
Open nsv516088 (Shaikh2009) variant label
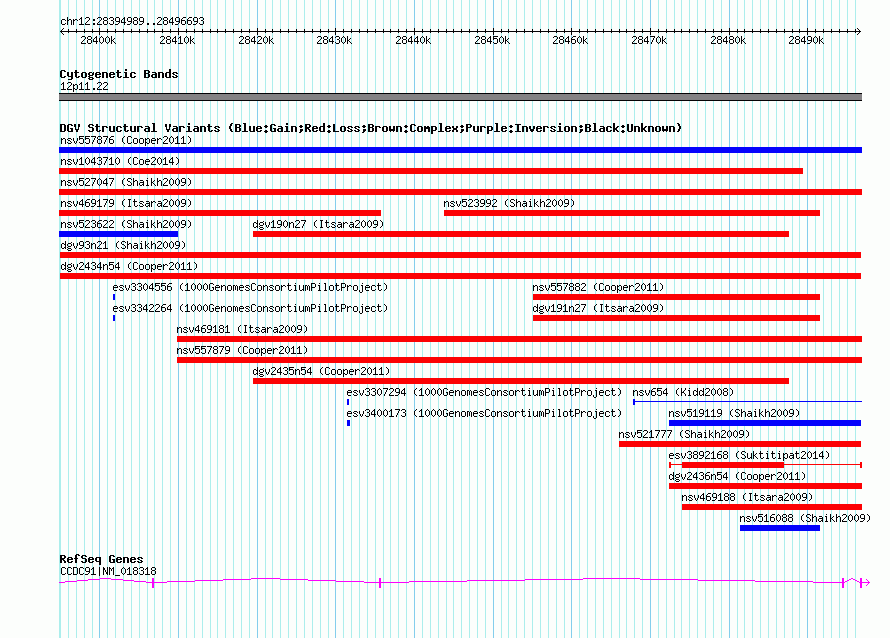click(805, 518)
